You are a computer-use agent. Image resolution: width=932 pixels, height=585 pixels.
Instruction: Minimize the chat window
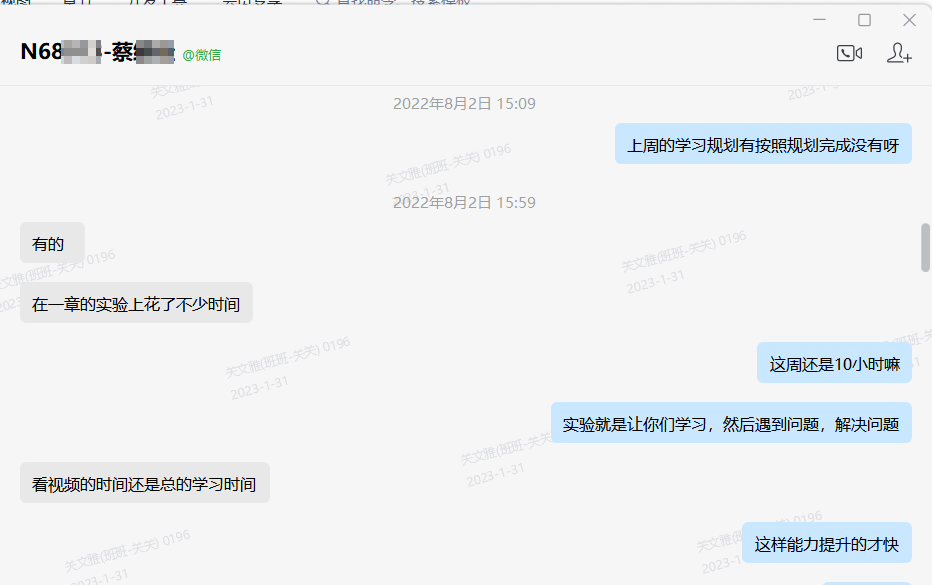(x=820, y=20)
